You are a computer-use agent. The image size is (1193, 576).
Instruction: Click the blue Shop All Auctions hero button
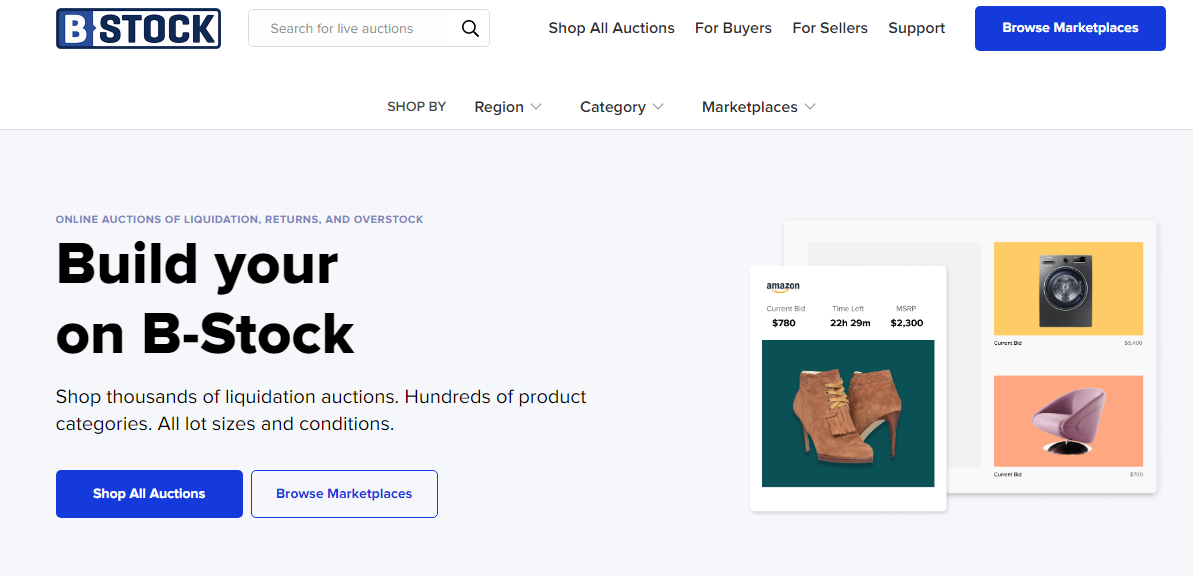[x=149, y=494]
